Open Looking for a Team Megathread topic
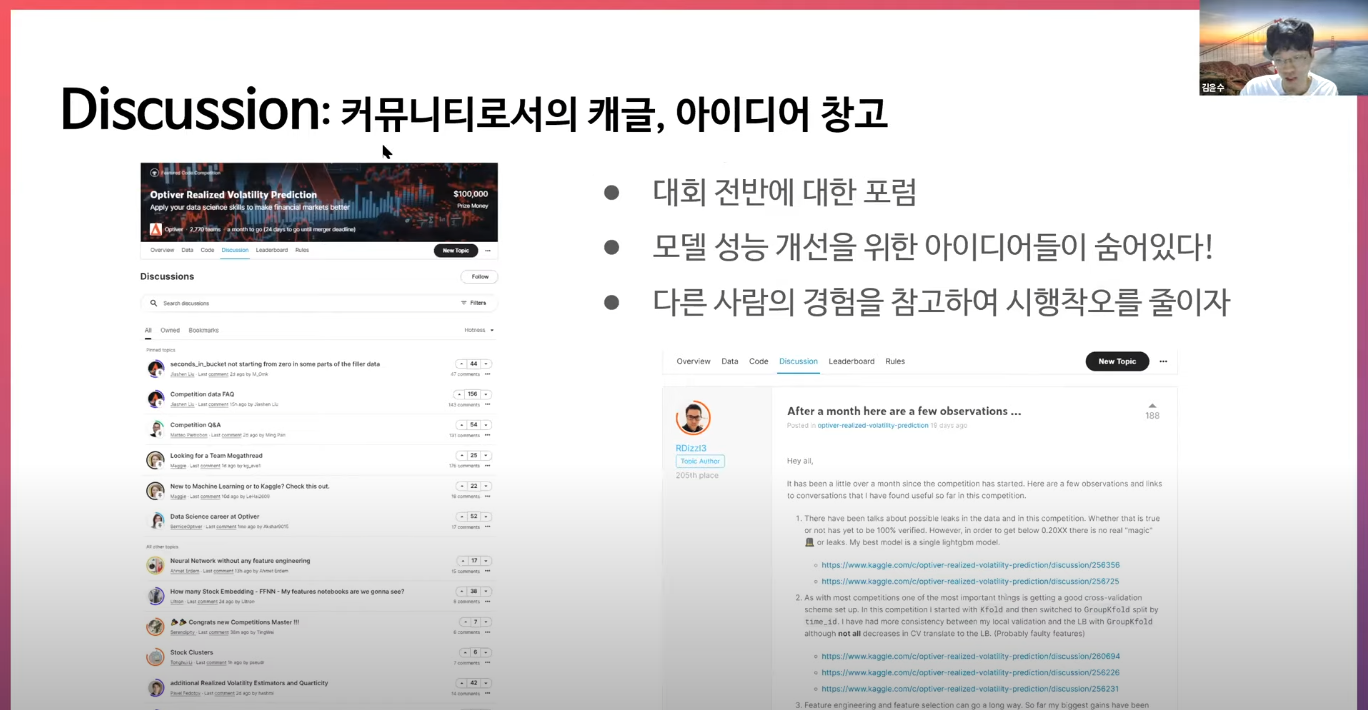 216,455
